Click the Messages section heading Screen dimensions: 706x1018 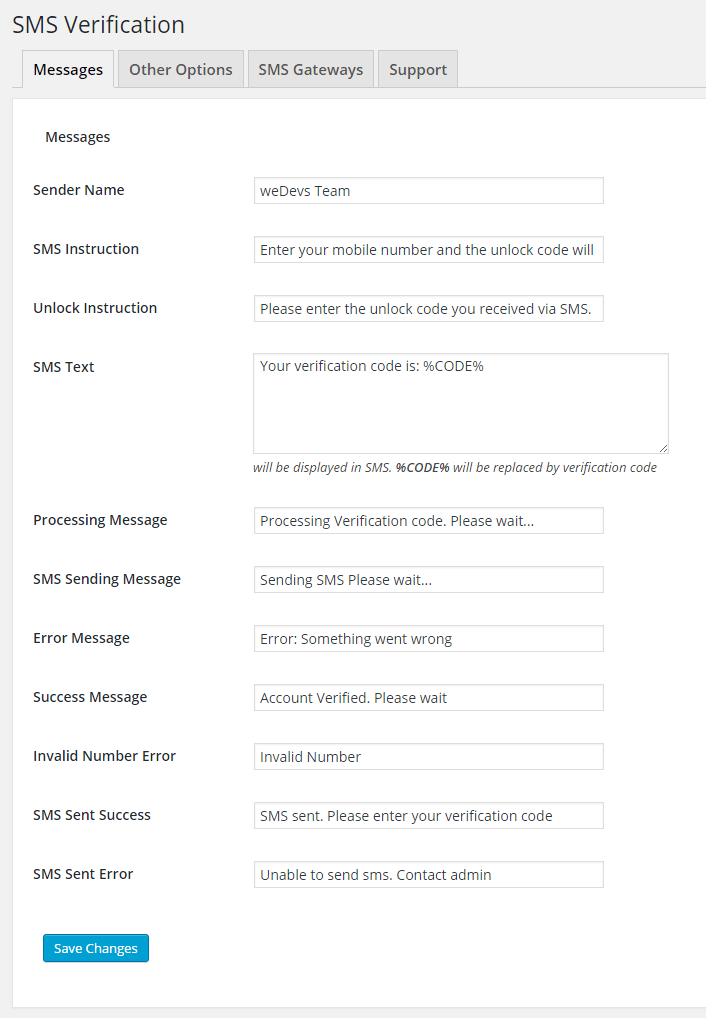tap(77, 136)
